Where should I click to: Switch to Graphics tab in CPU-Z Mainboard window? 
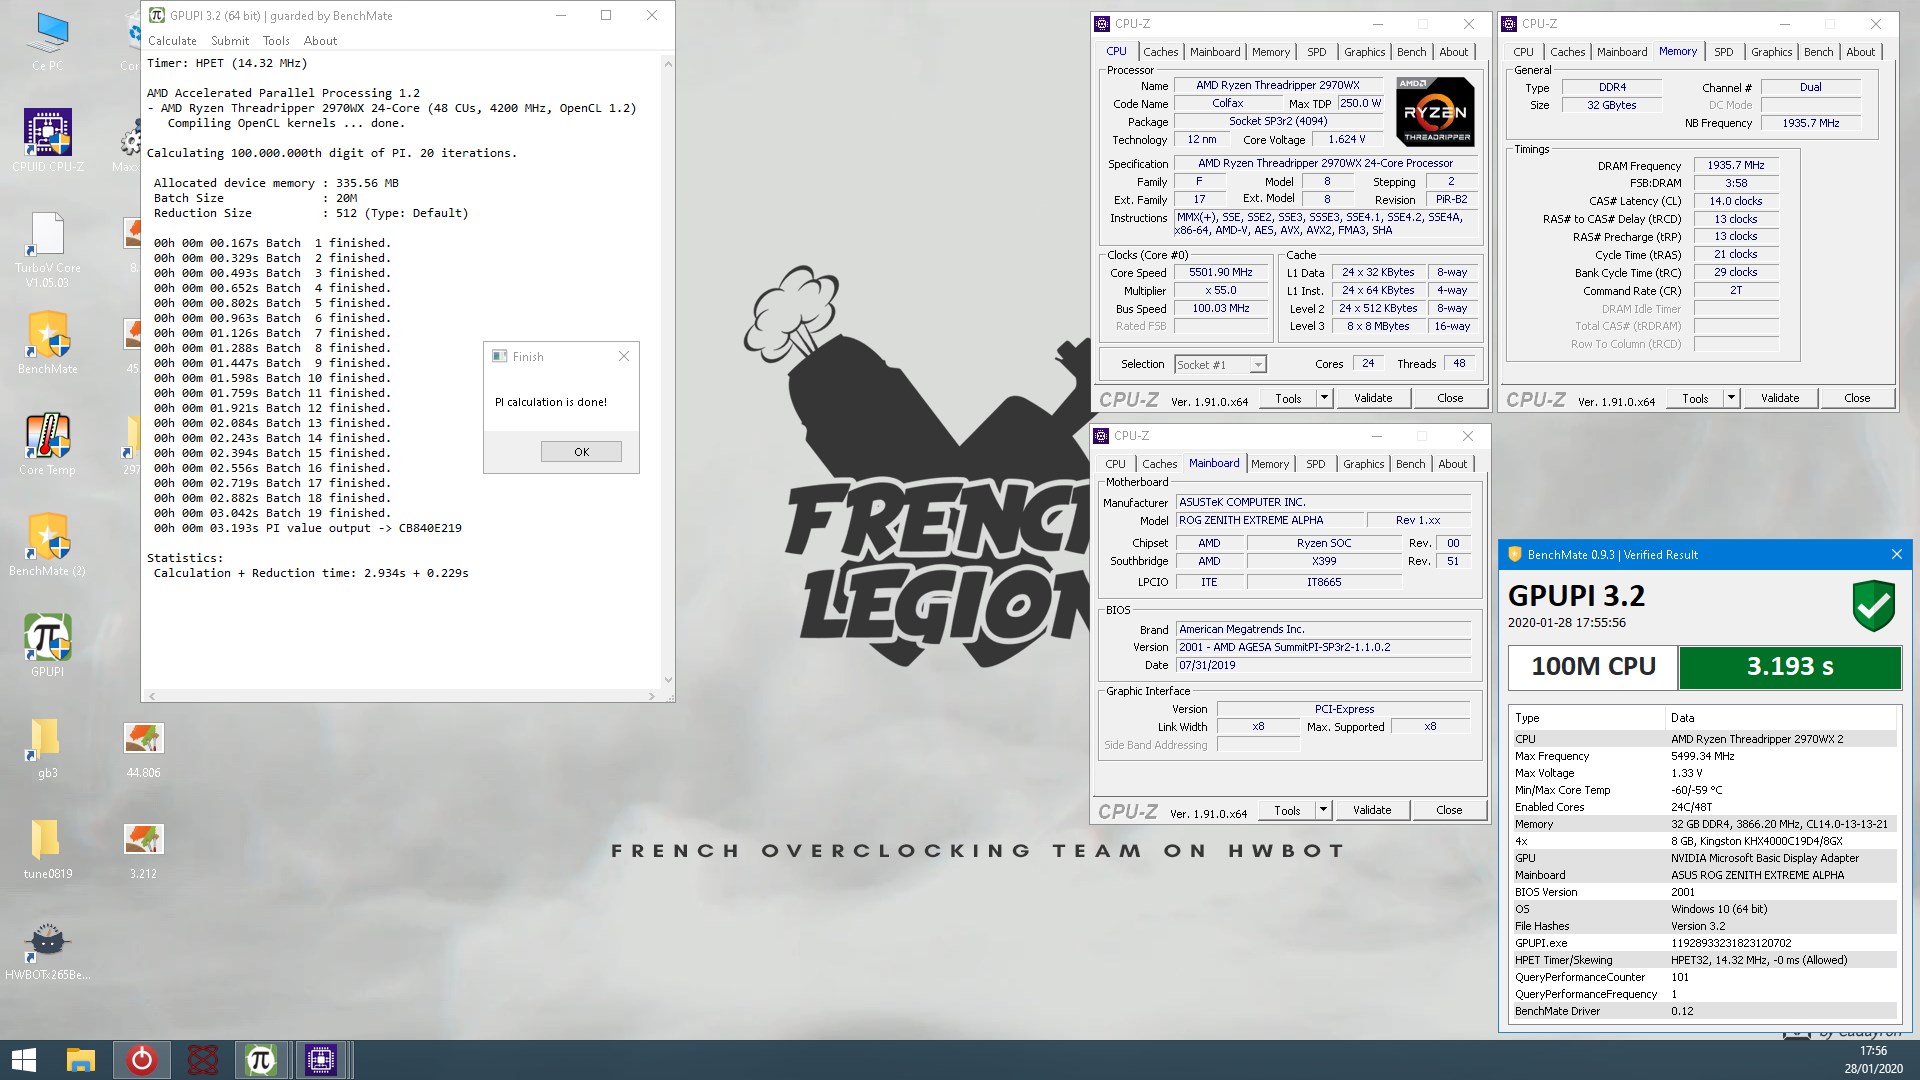[1363, 464]
